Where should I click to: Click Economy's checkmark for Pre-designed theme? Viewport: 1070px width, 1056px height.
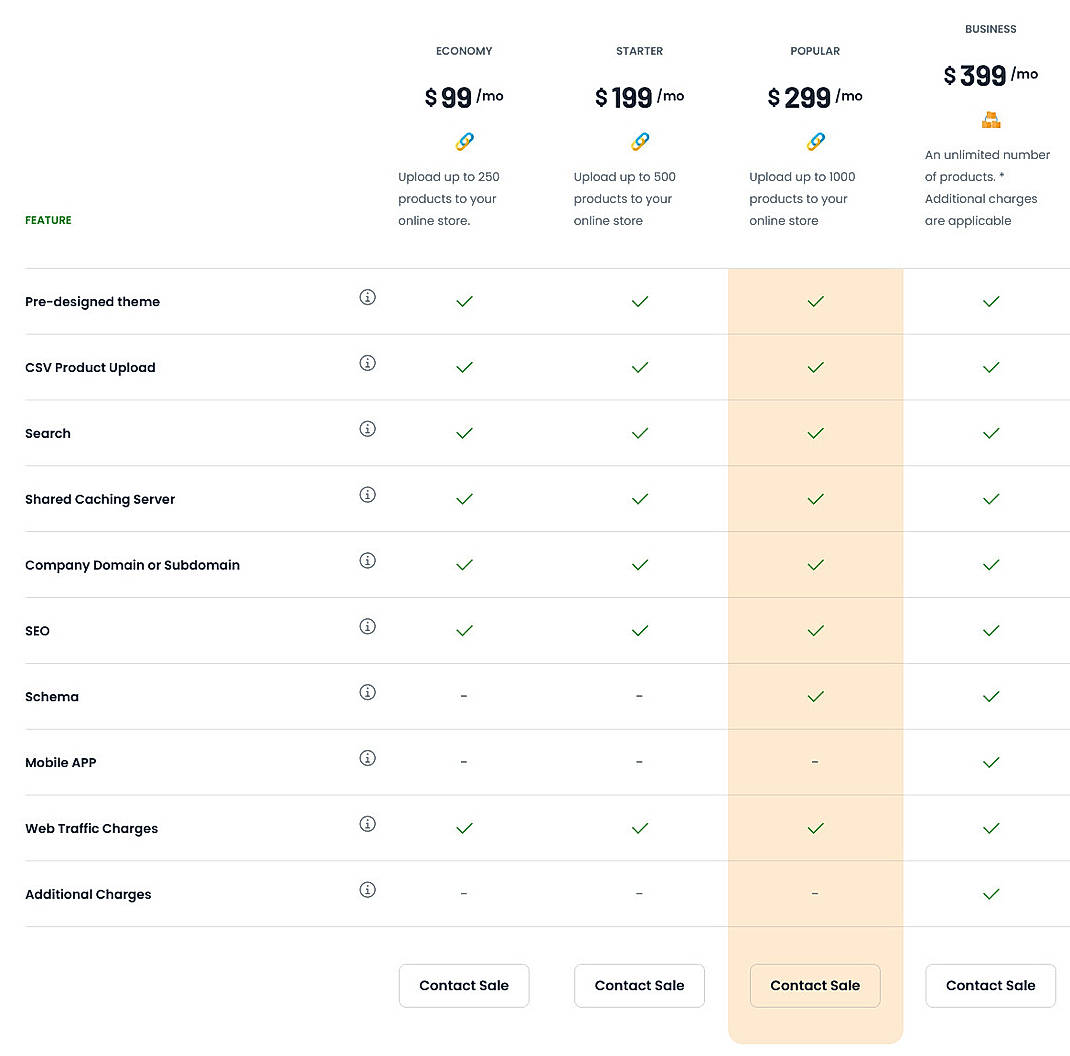464,301
